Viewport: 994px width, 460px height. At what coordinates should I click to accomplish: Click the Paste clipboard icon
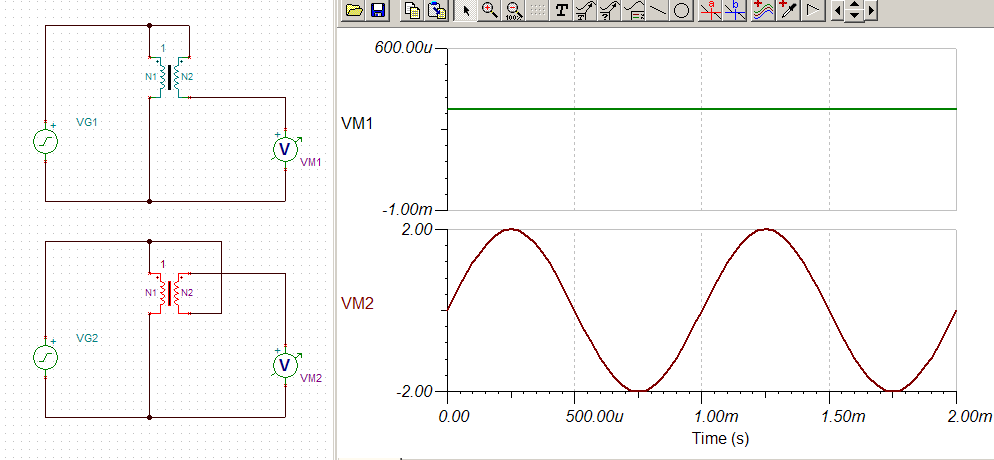pos(437,10)
